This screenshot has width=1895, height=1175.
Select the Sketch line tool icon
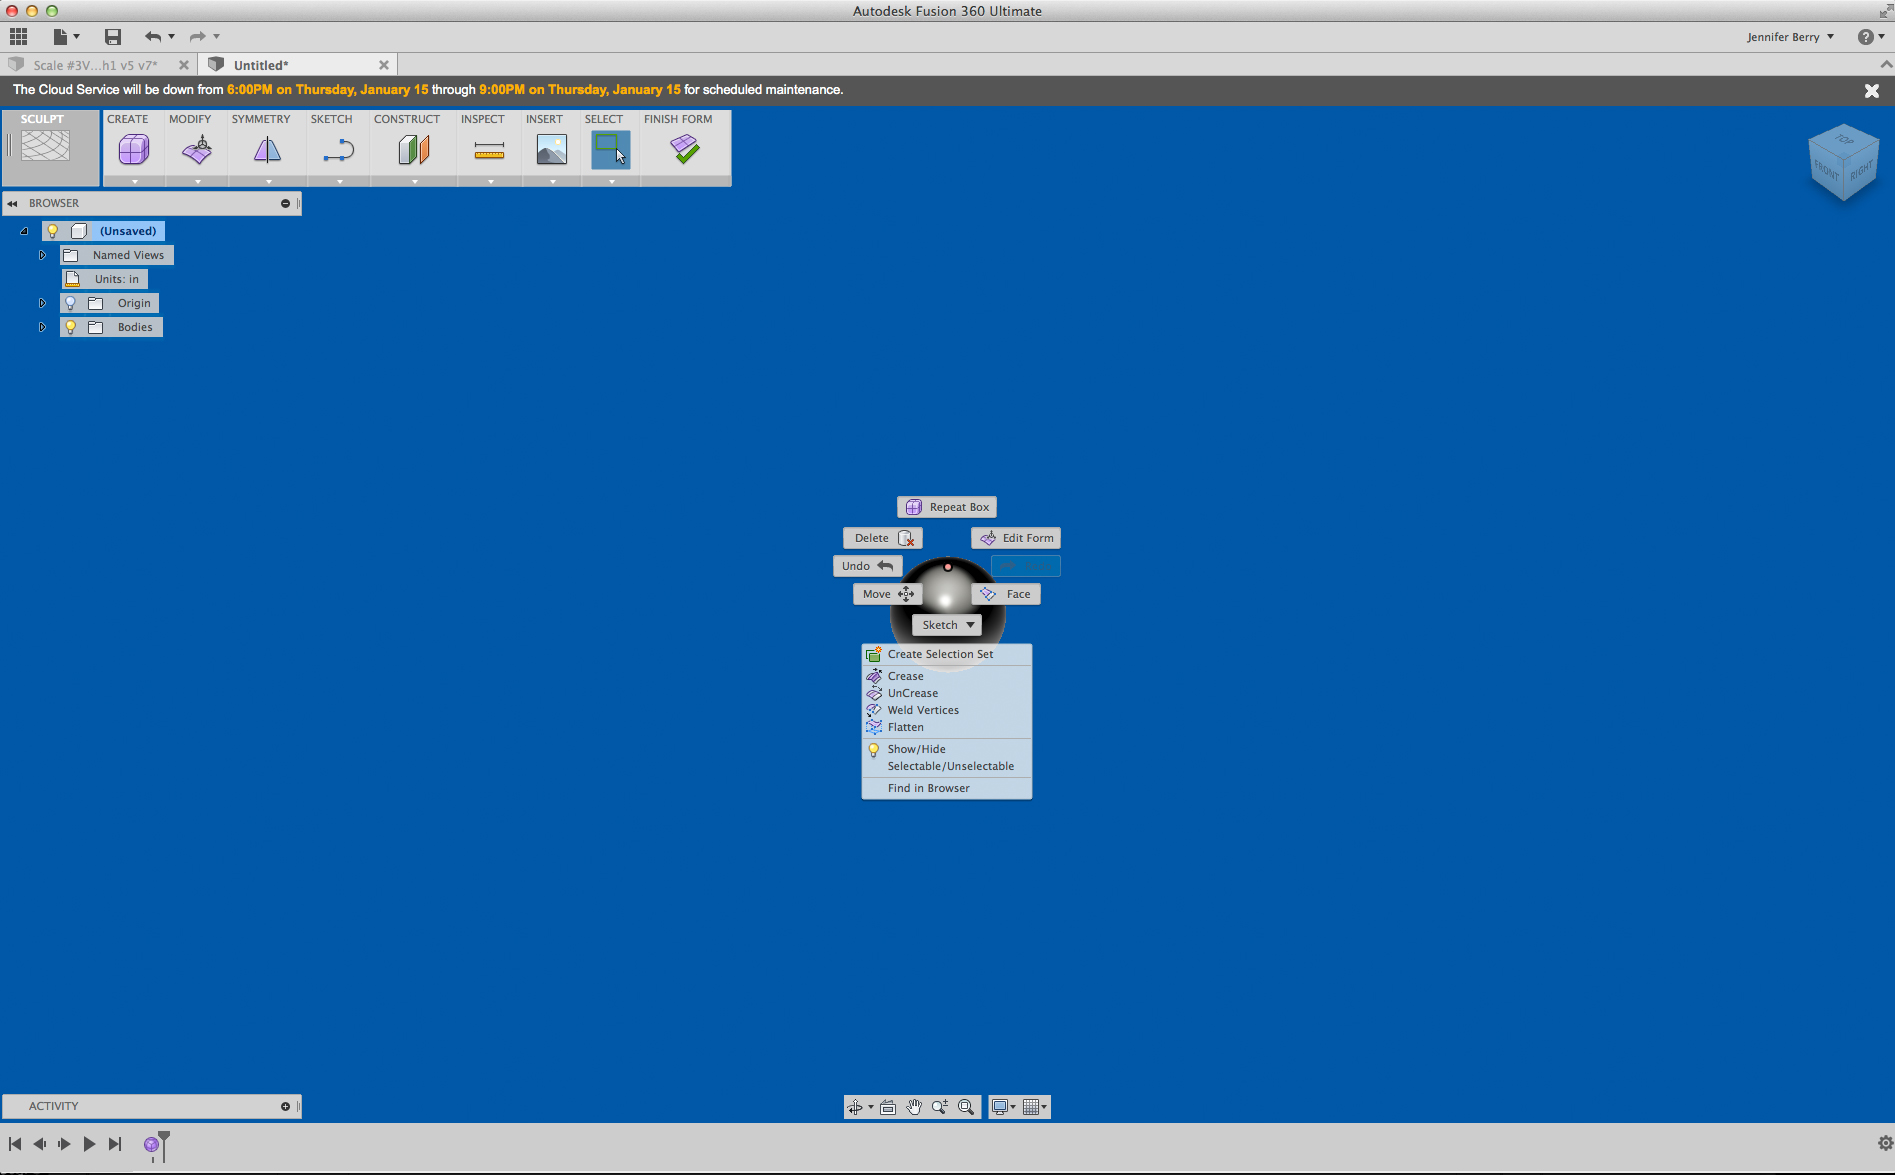click(x=339, y=150)
